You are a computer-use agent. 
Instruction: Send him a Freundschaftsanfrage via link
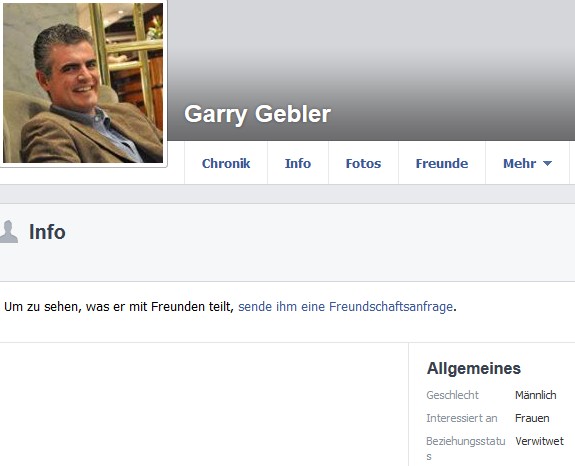pos(345,307)
